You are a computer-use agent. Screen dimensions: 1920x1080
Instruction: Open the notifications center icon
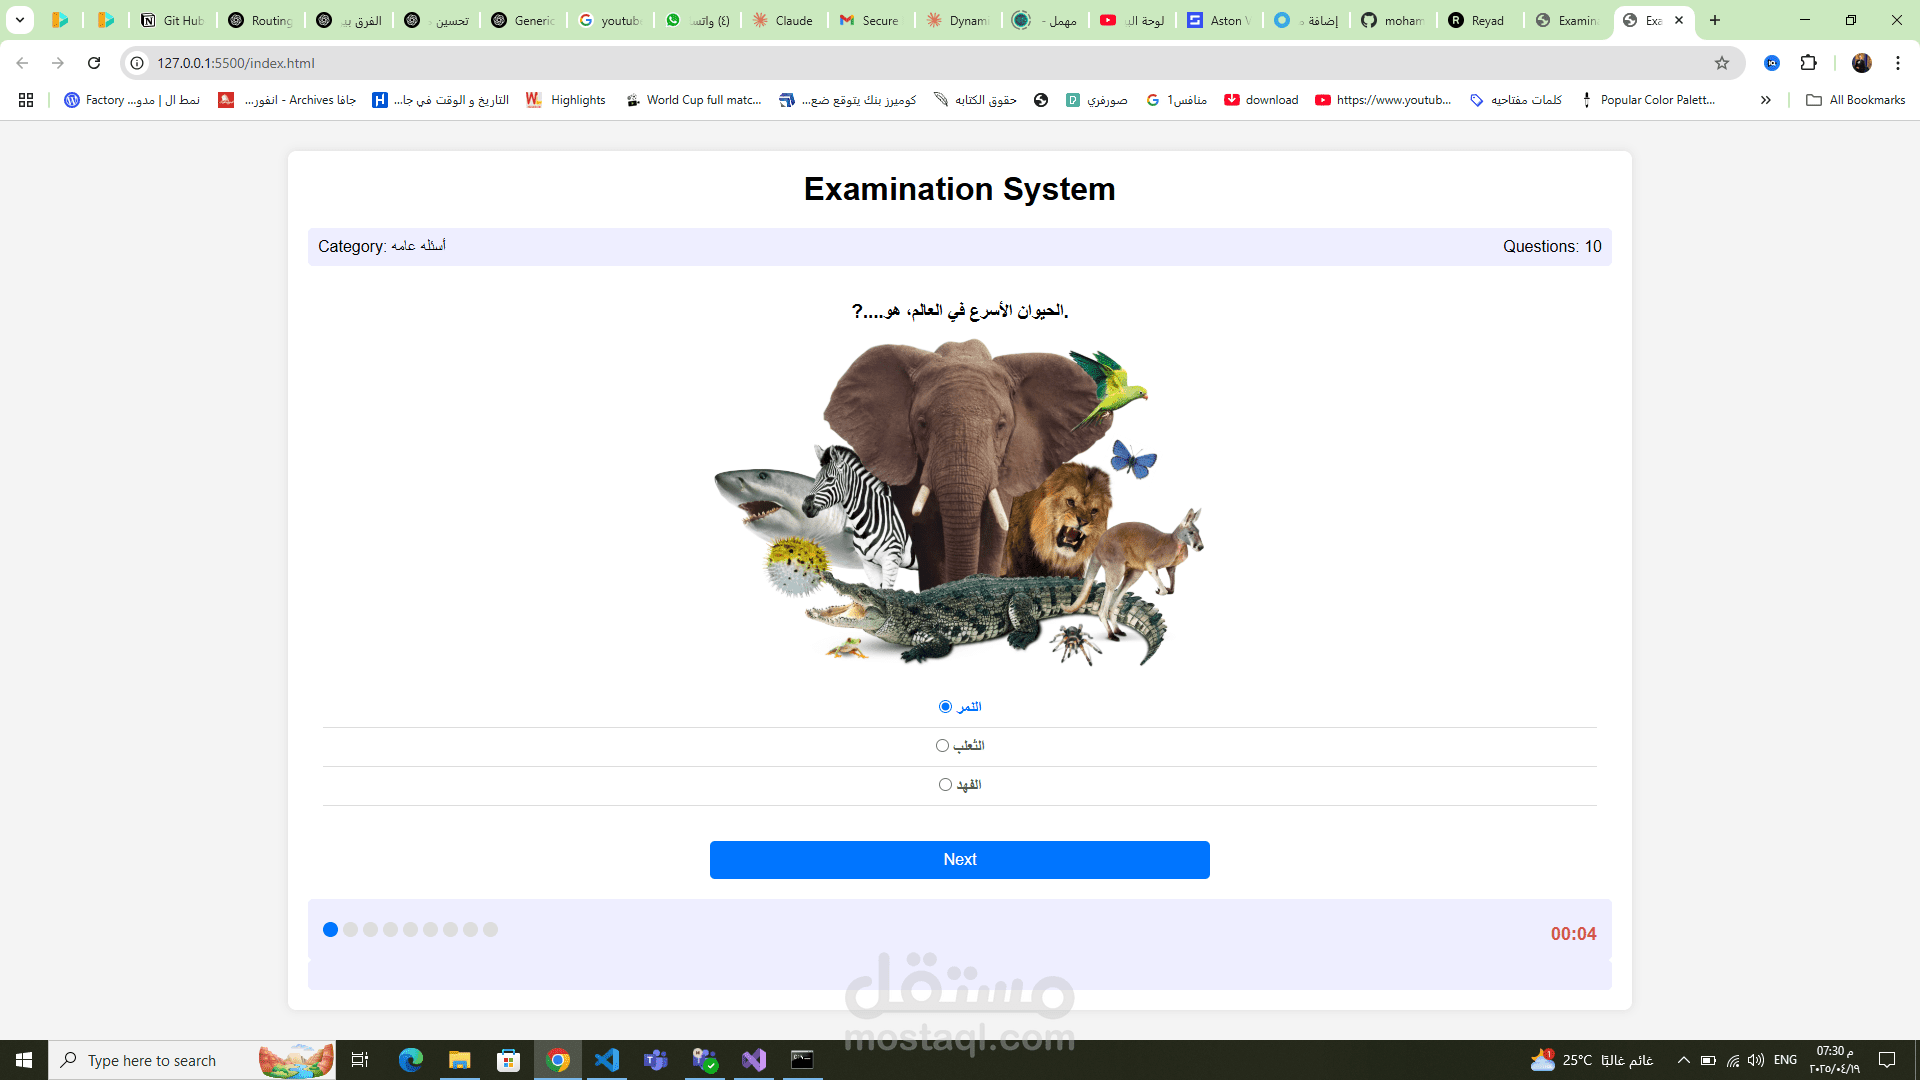click(x=1887, y=1060)
